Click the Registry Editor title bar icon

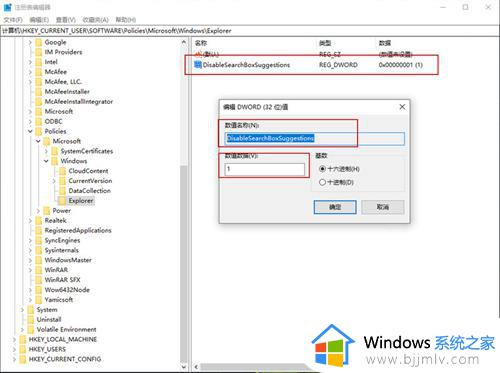pyautogui.click(x=7, y=7)
